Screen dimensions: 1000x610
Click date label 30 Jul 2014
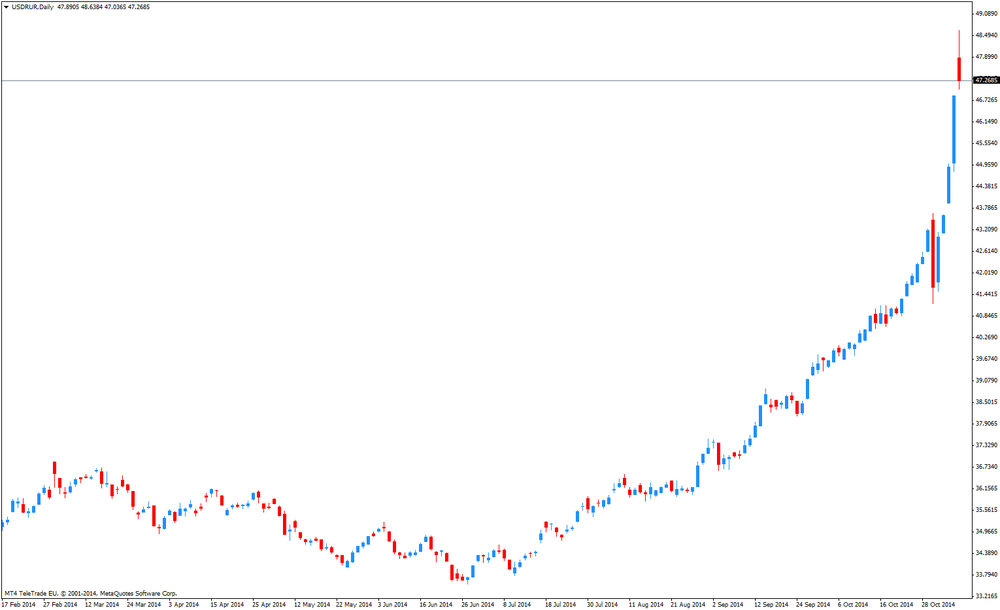click(602, 604)
